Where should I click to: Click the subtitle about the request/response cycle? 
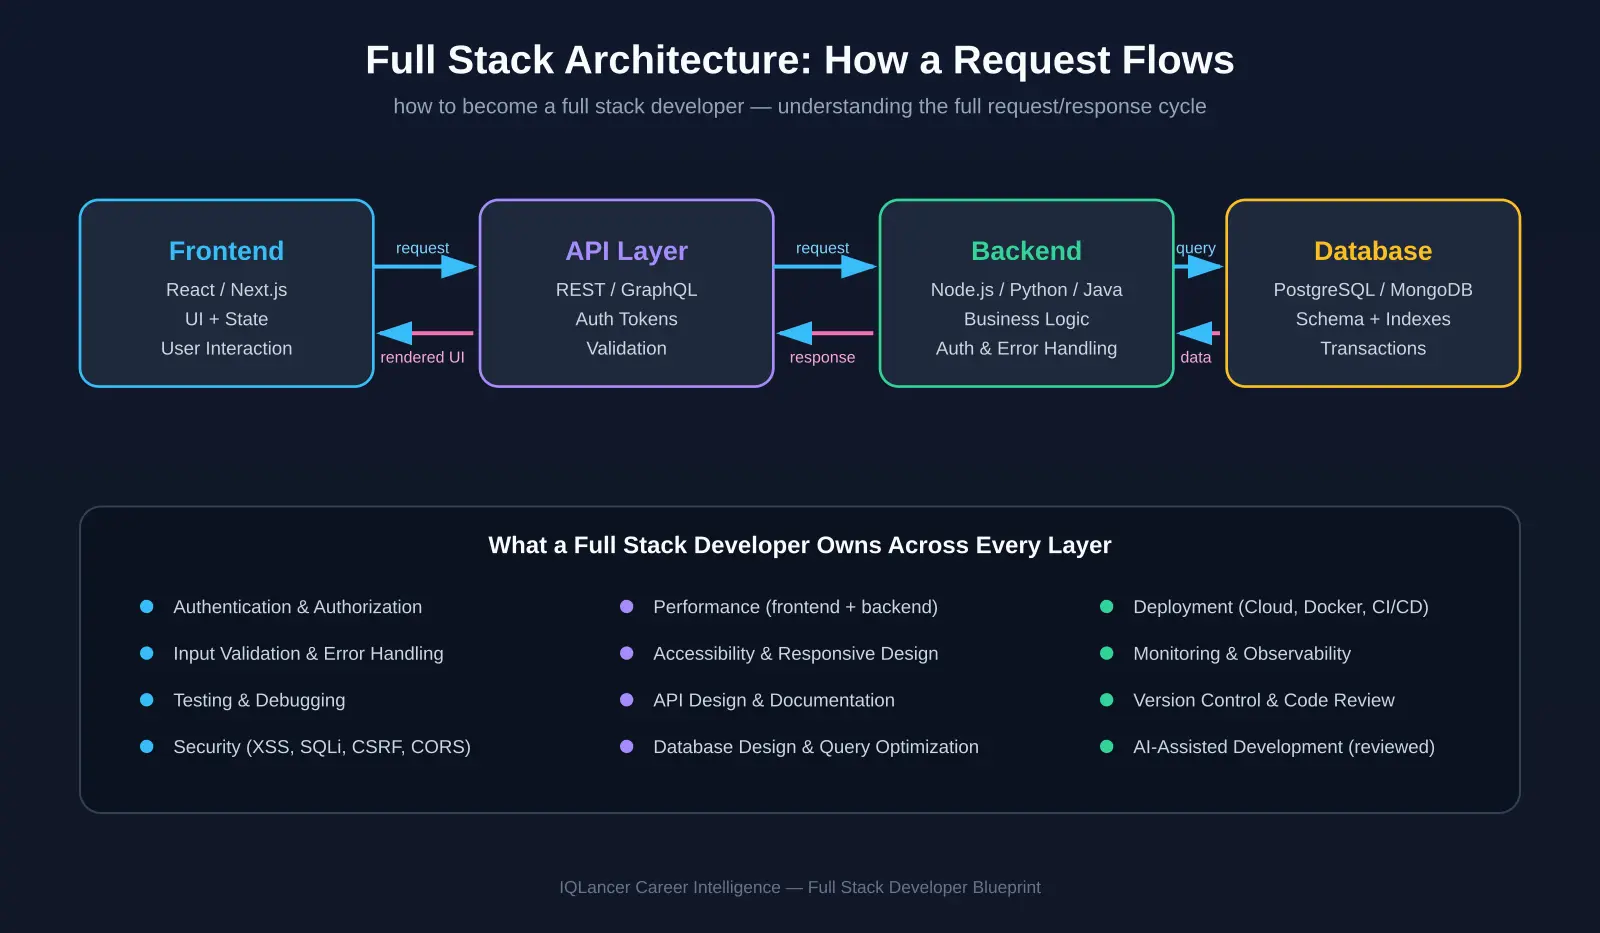pos(800,106)
